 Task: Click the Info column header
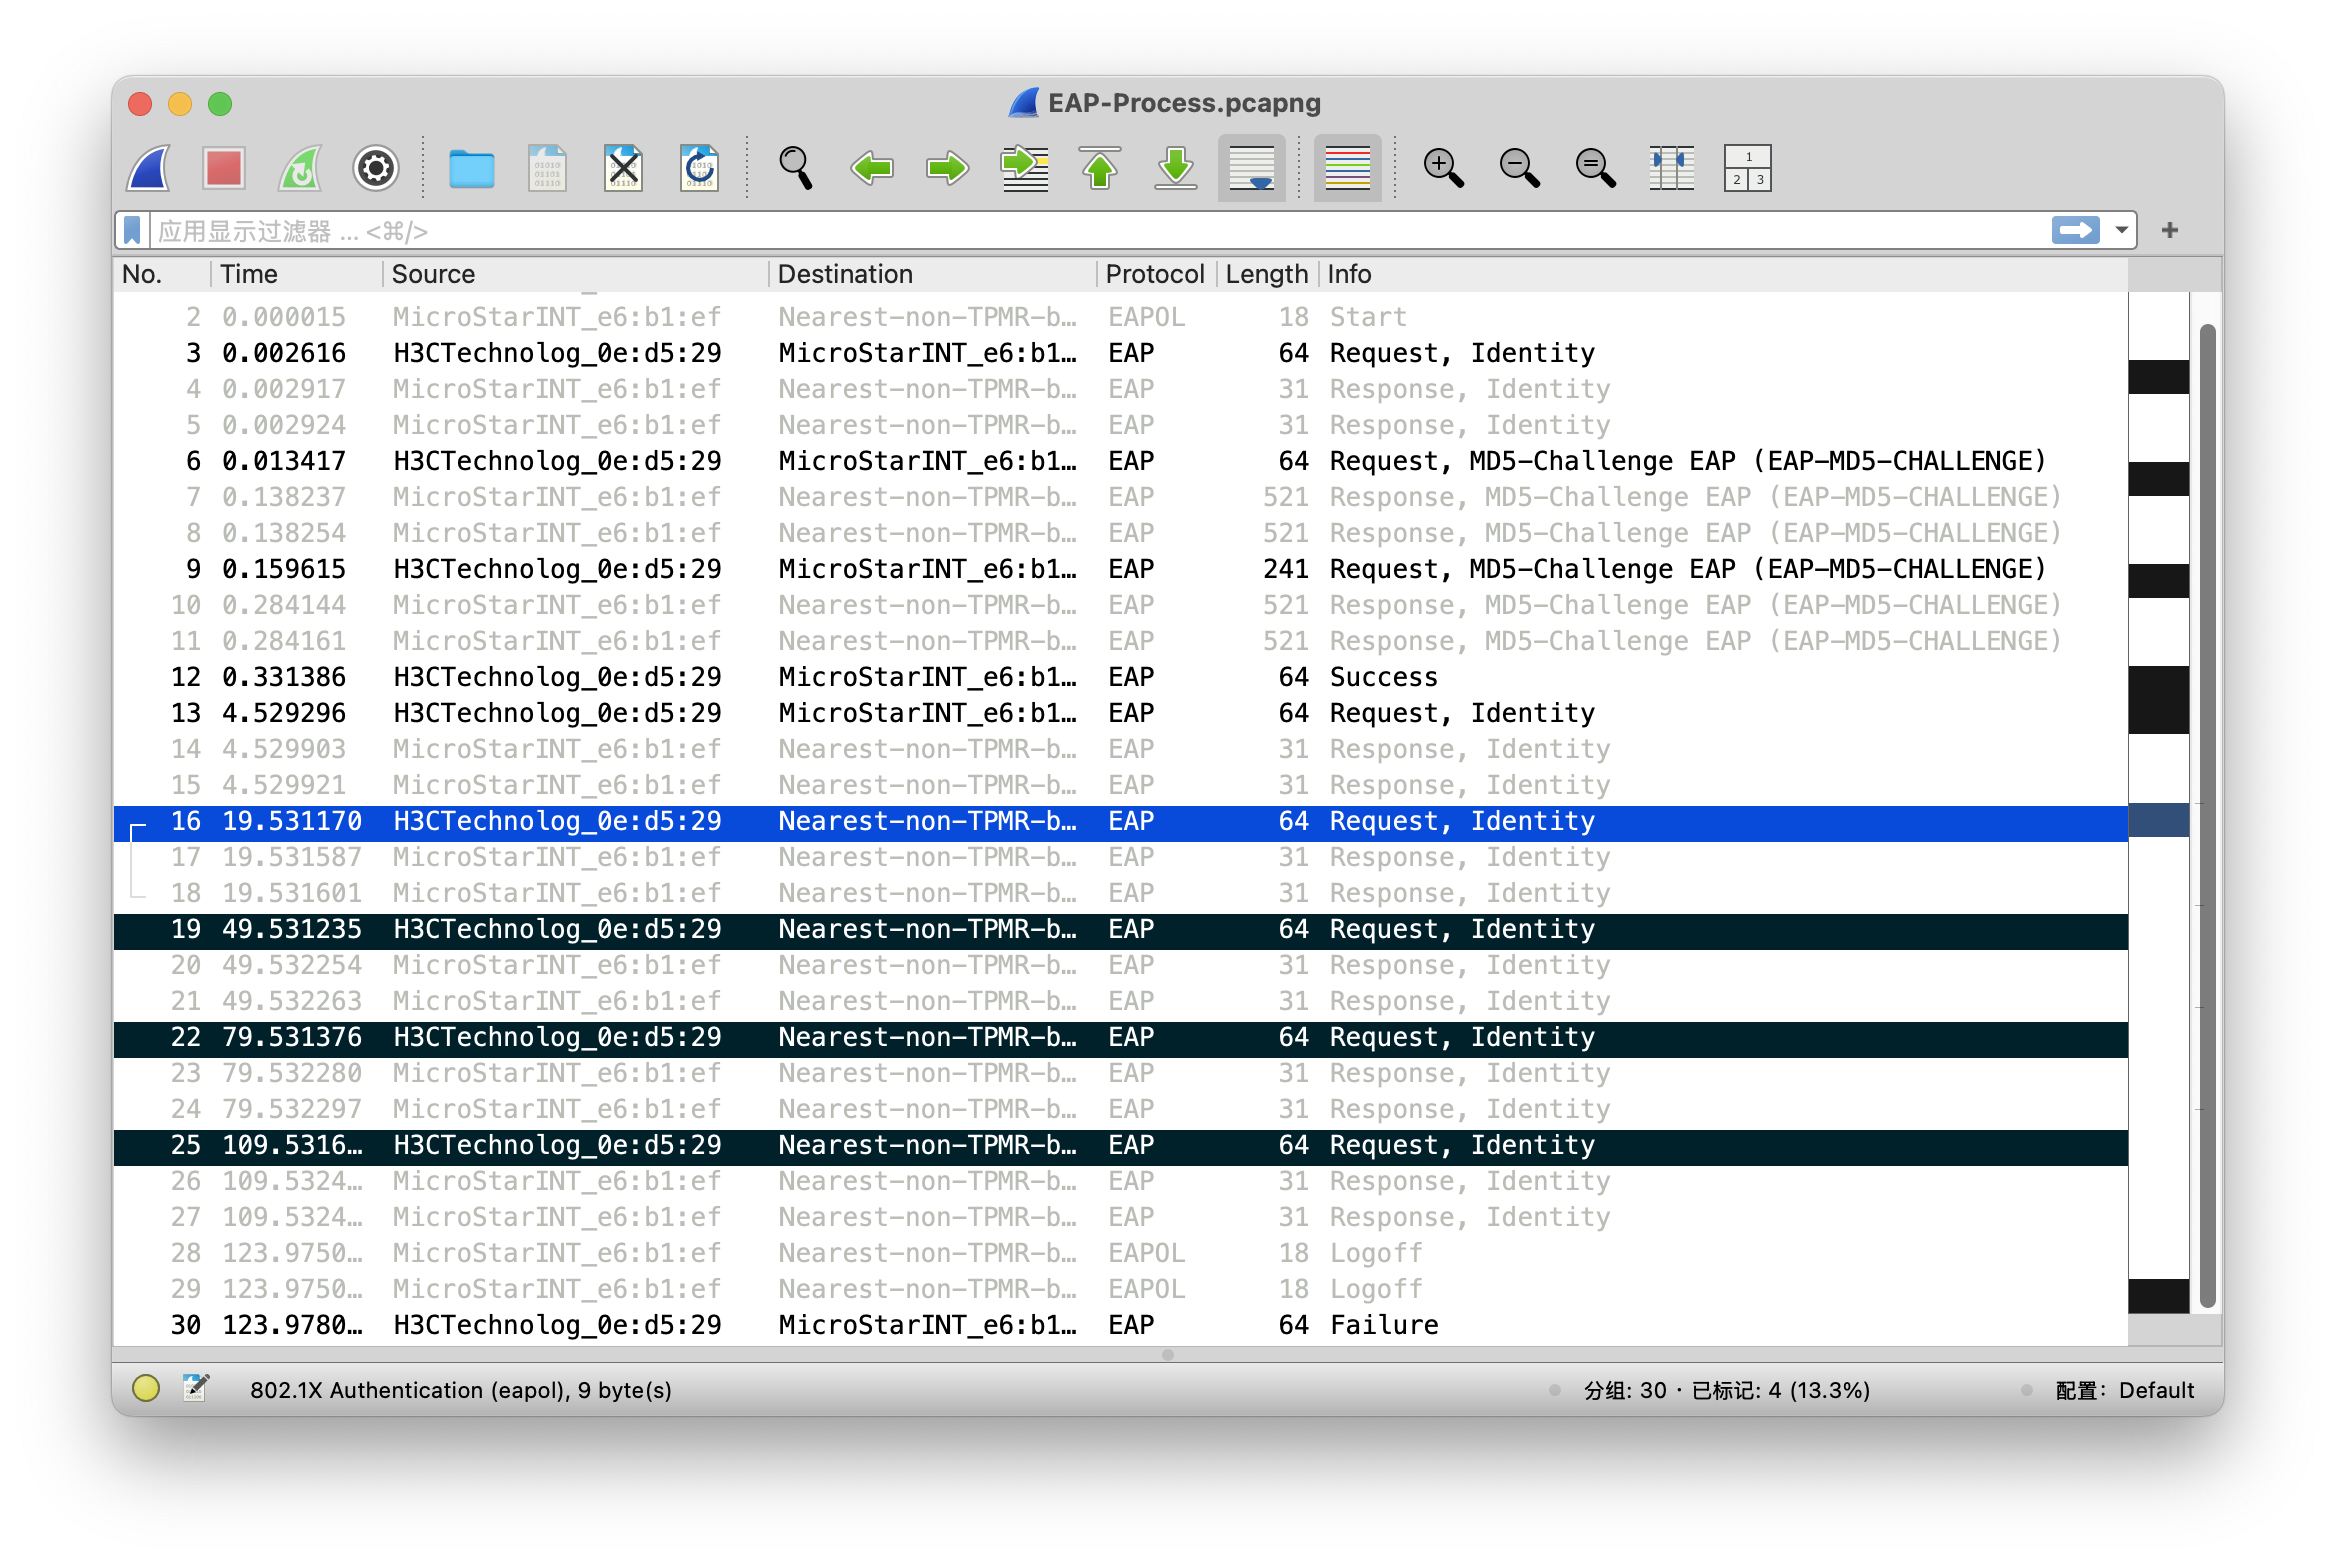pos(1349,274)
